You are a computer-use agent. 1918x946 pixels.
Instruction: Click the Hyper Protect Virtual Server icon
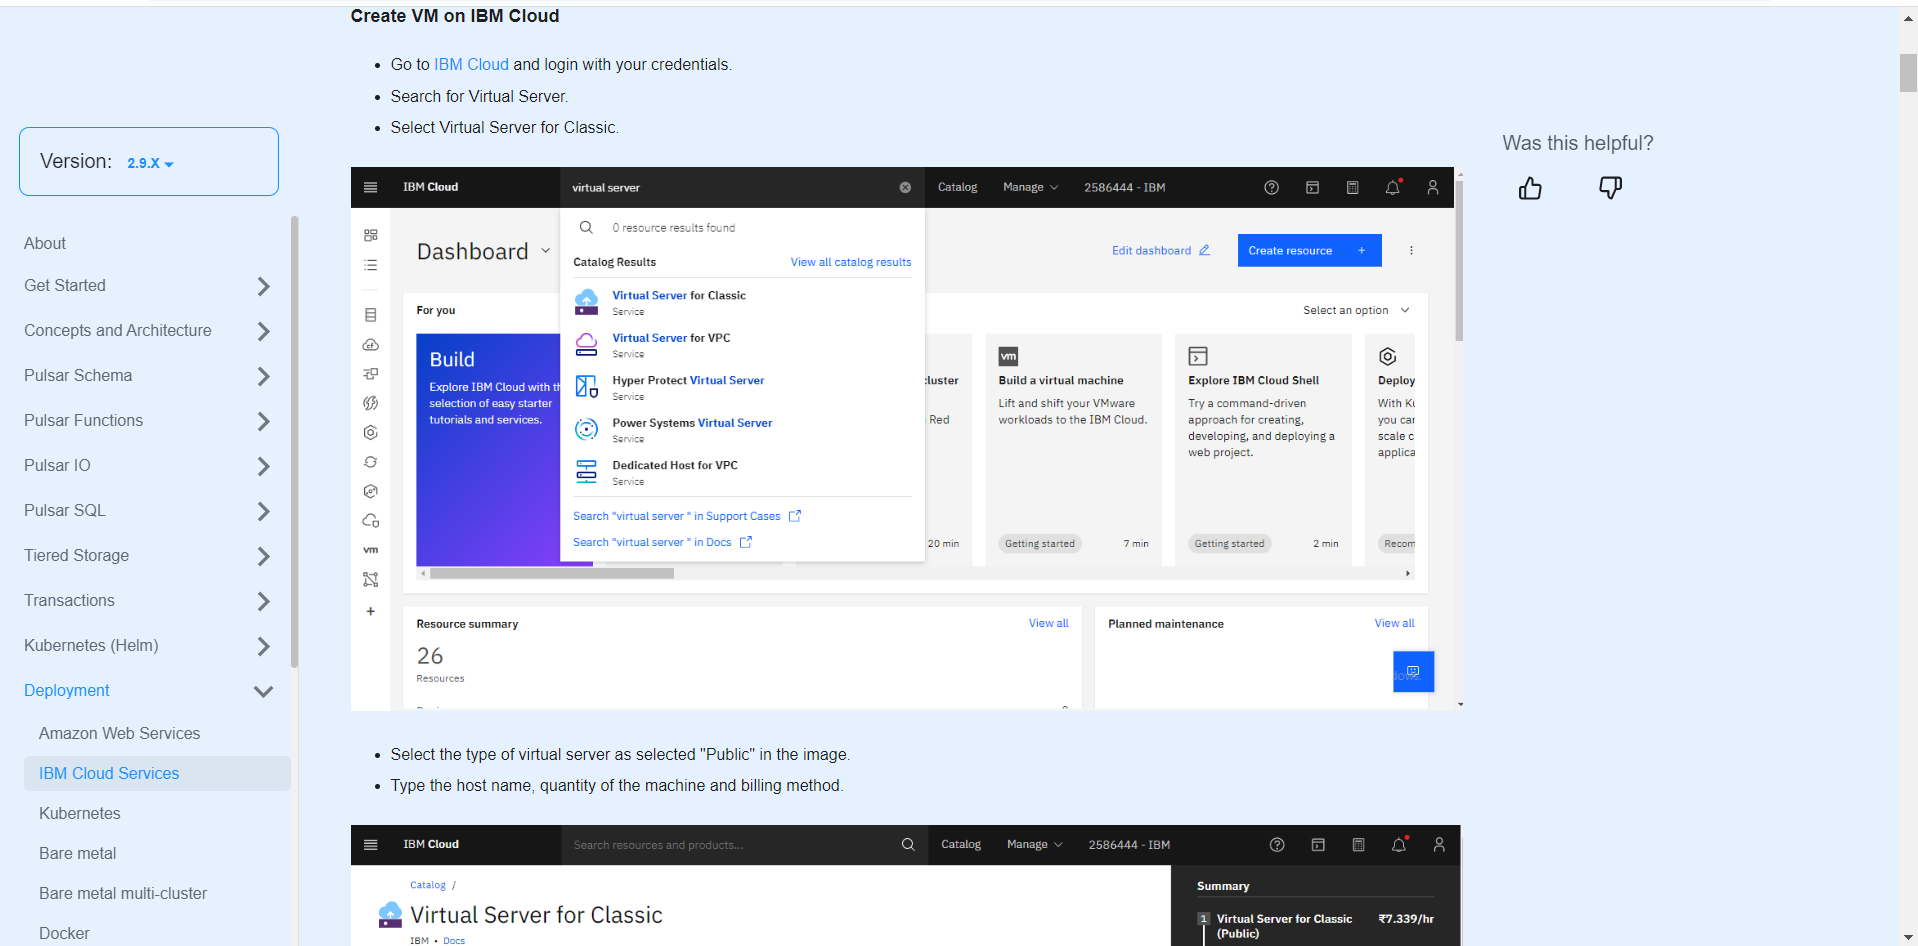(x=587, y=387)
